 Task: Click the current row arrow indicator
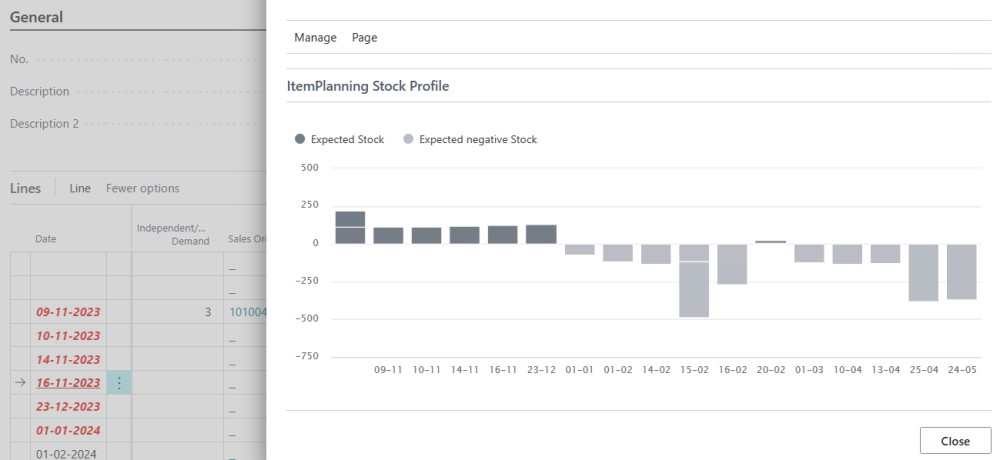tap(20, 383)
